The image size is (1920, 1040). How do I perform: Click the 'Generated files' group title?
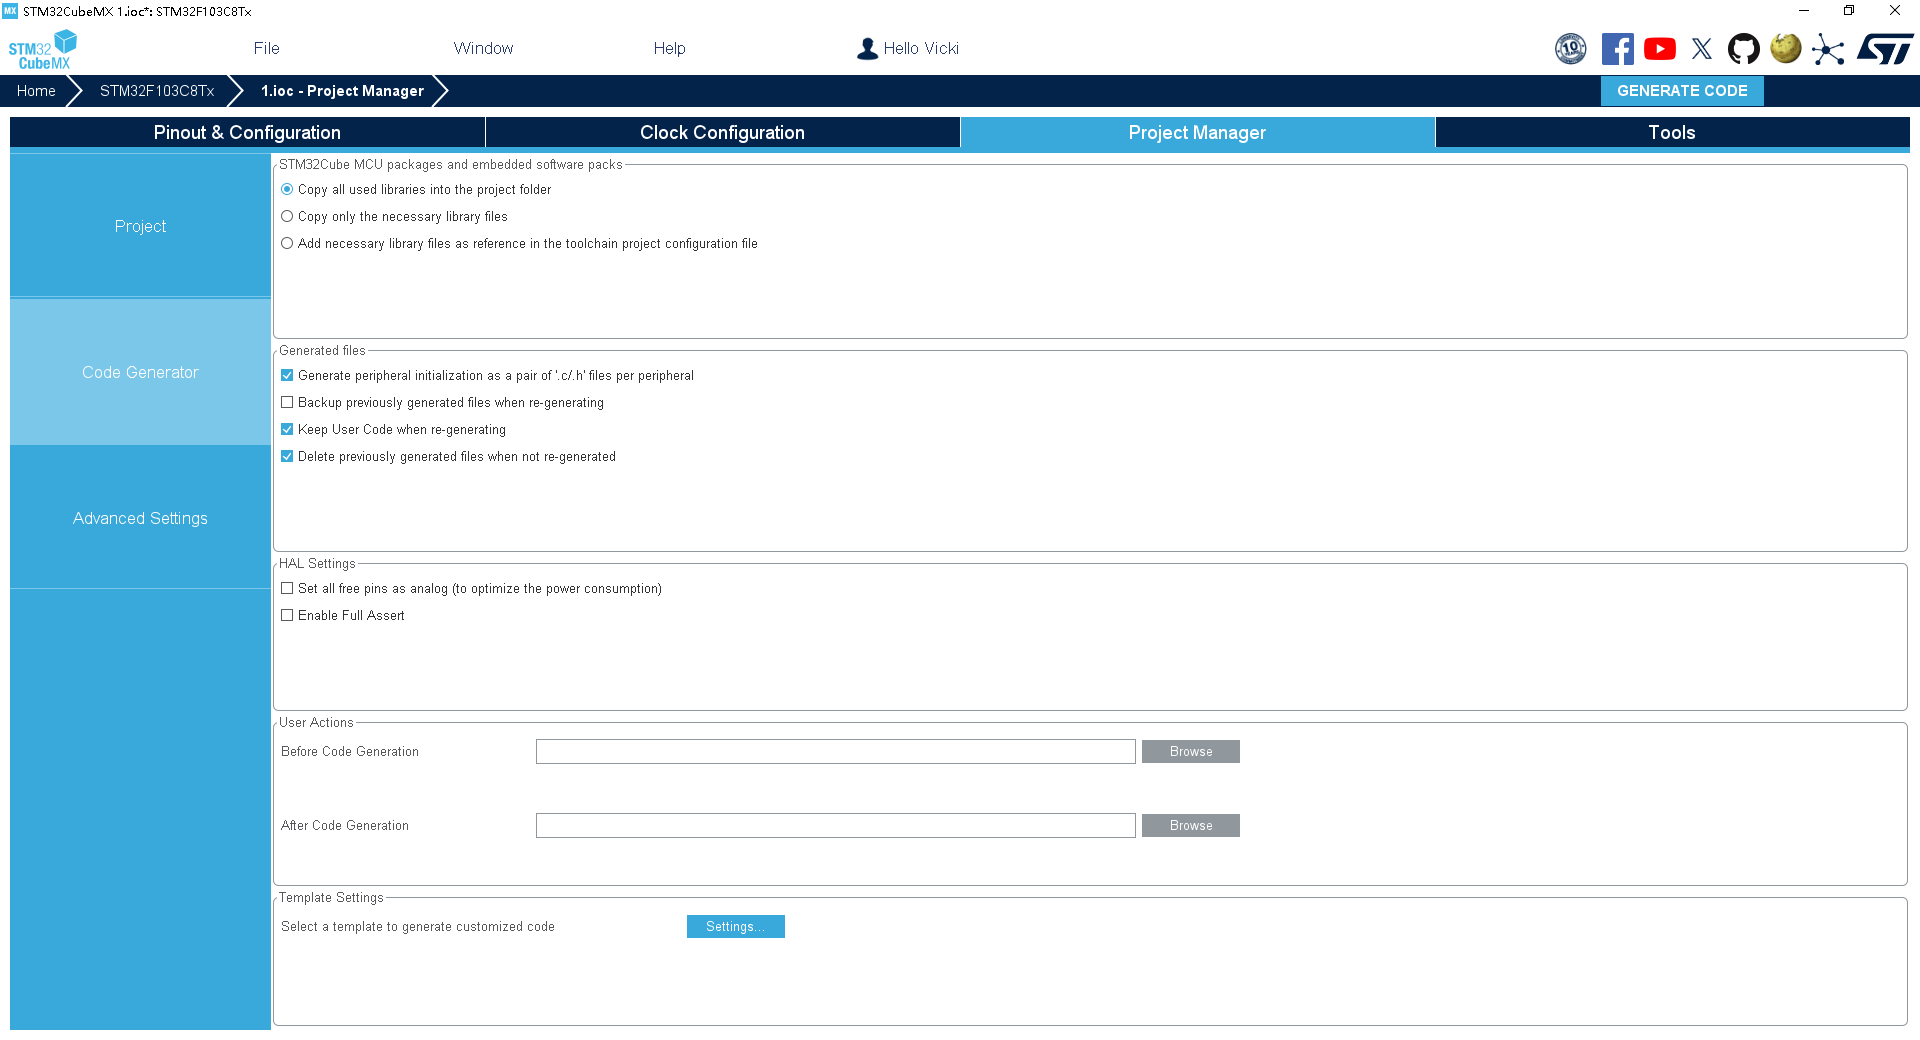tap(322, 350)
